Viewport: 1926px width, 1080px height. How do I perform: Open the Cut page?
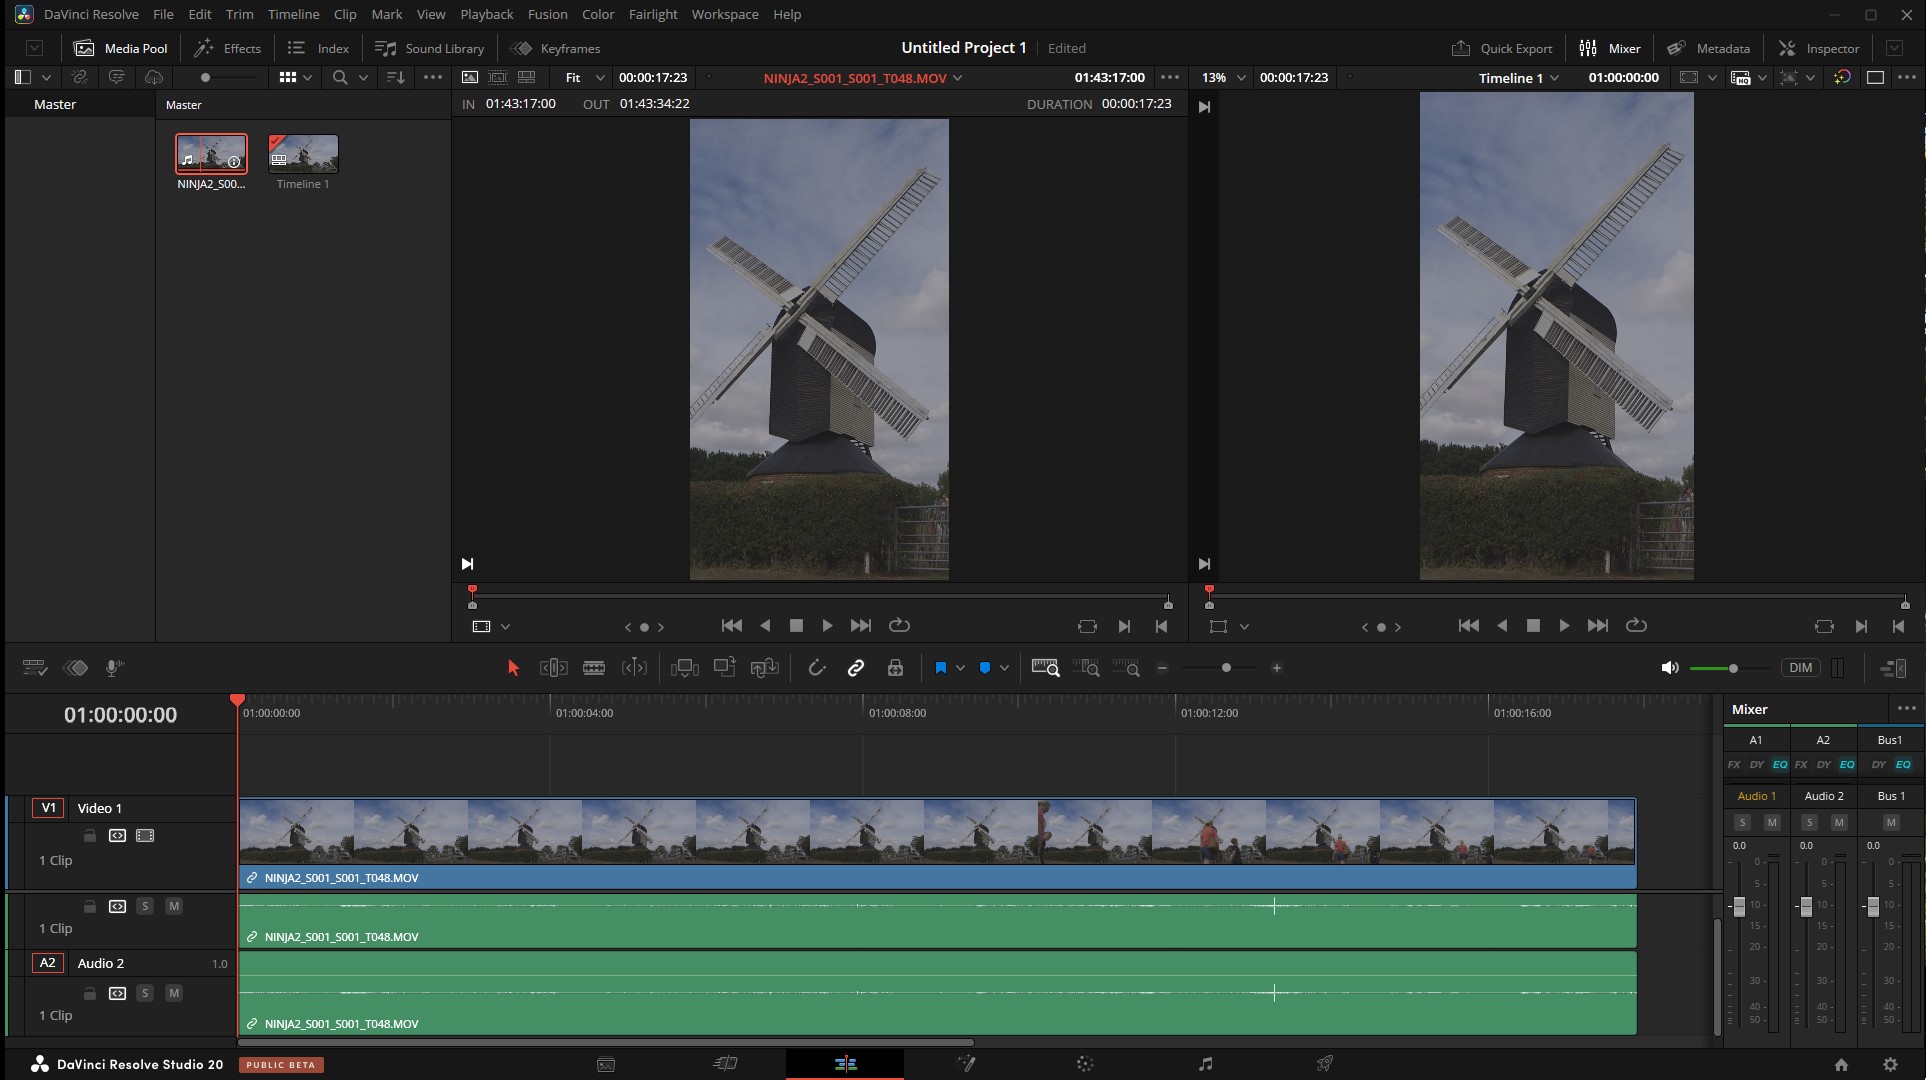tap(726, 1064)
